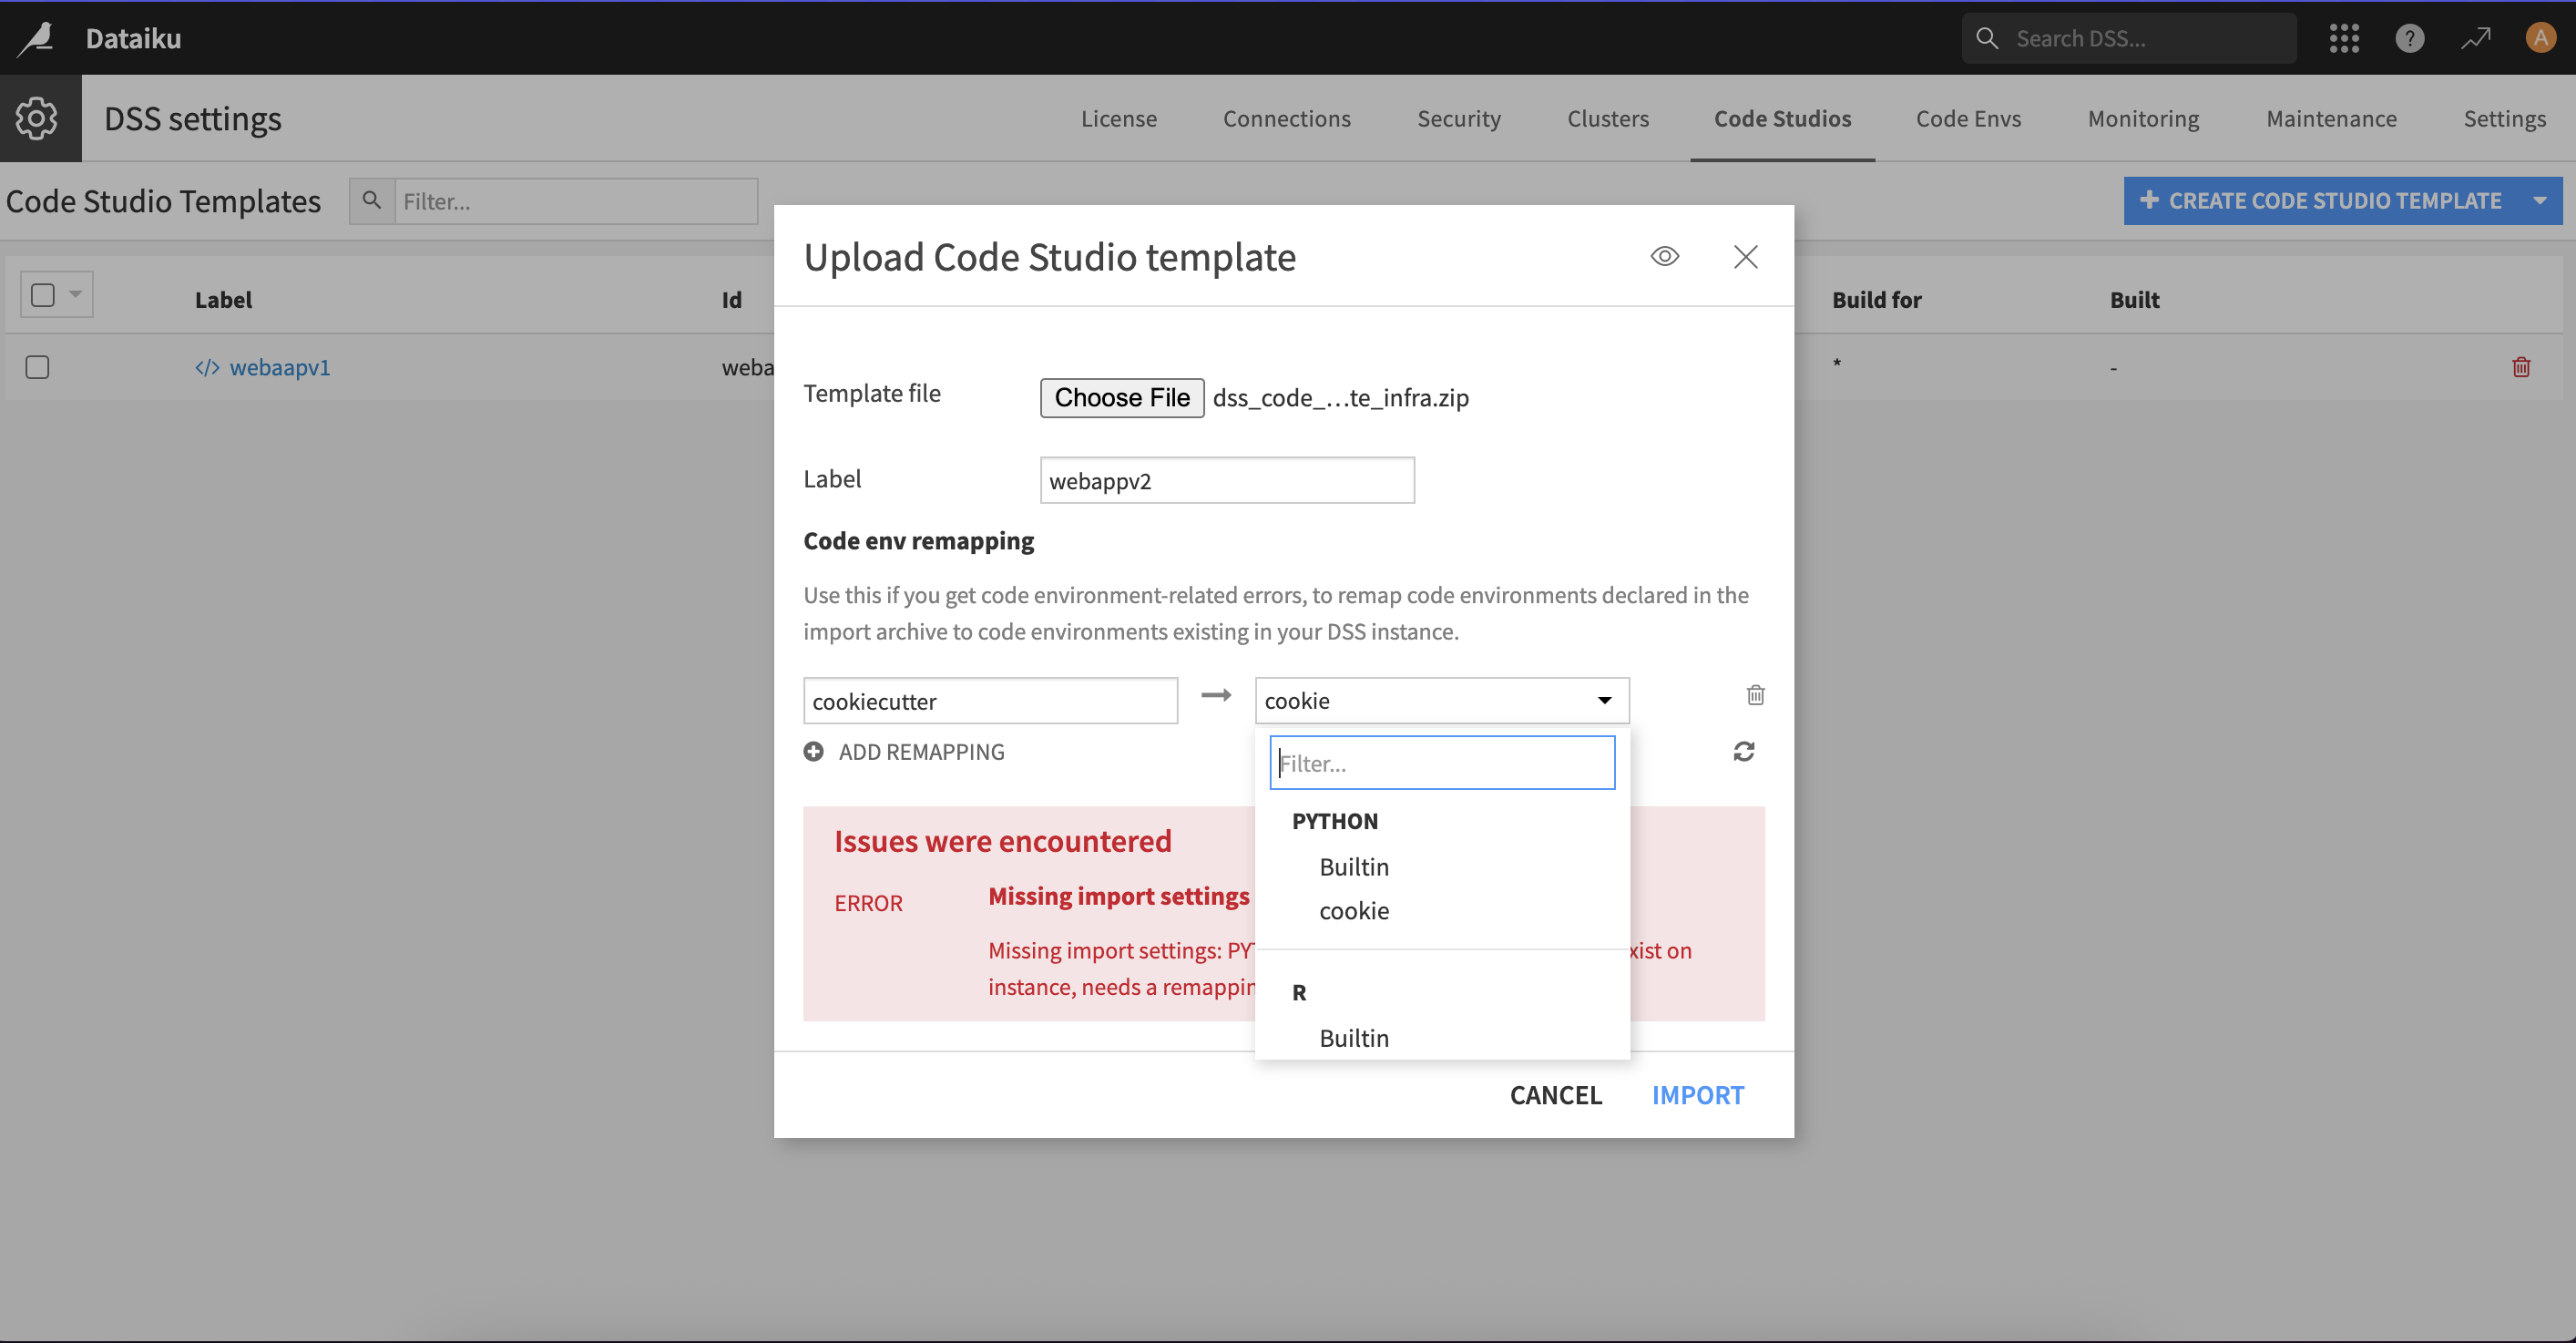Close the Upload Code Studio template dialog
The image size is (2576, 1343).
click(x=1745, y=257)
